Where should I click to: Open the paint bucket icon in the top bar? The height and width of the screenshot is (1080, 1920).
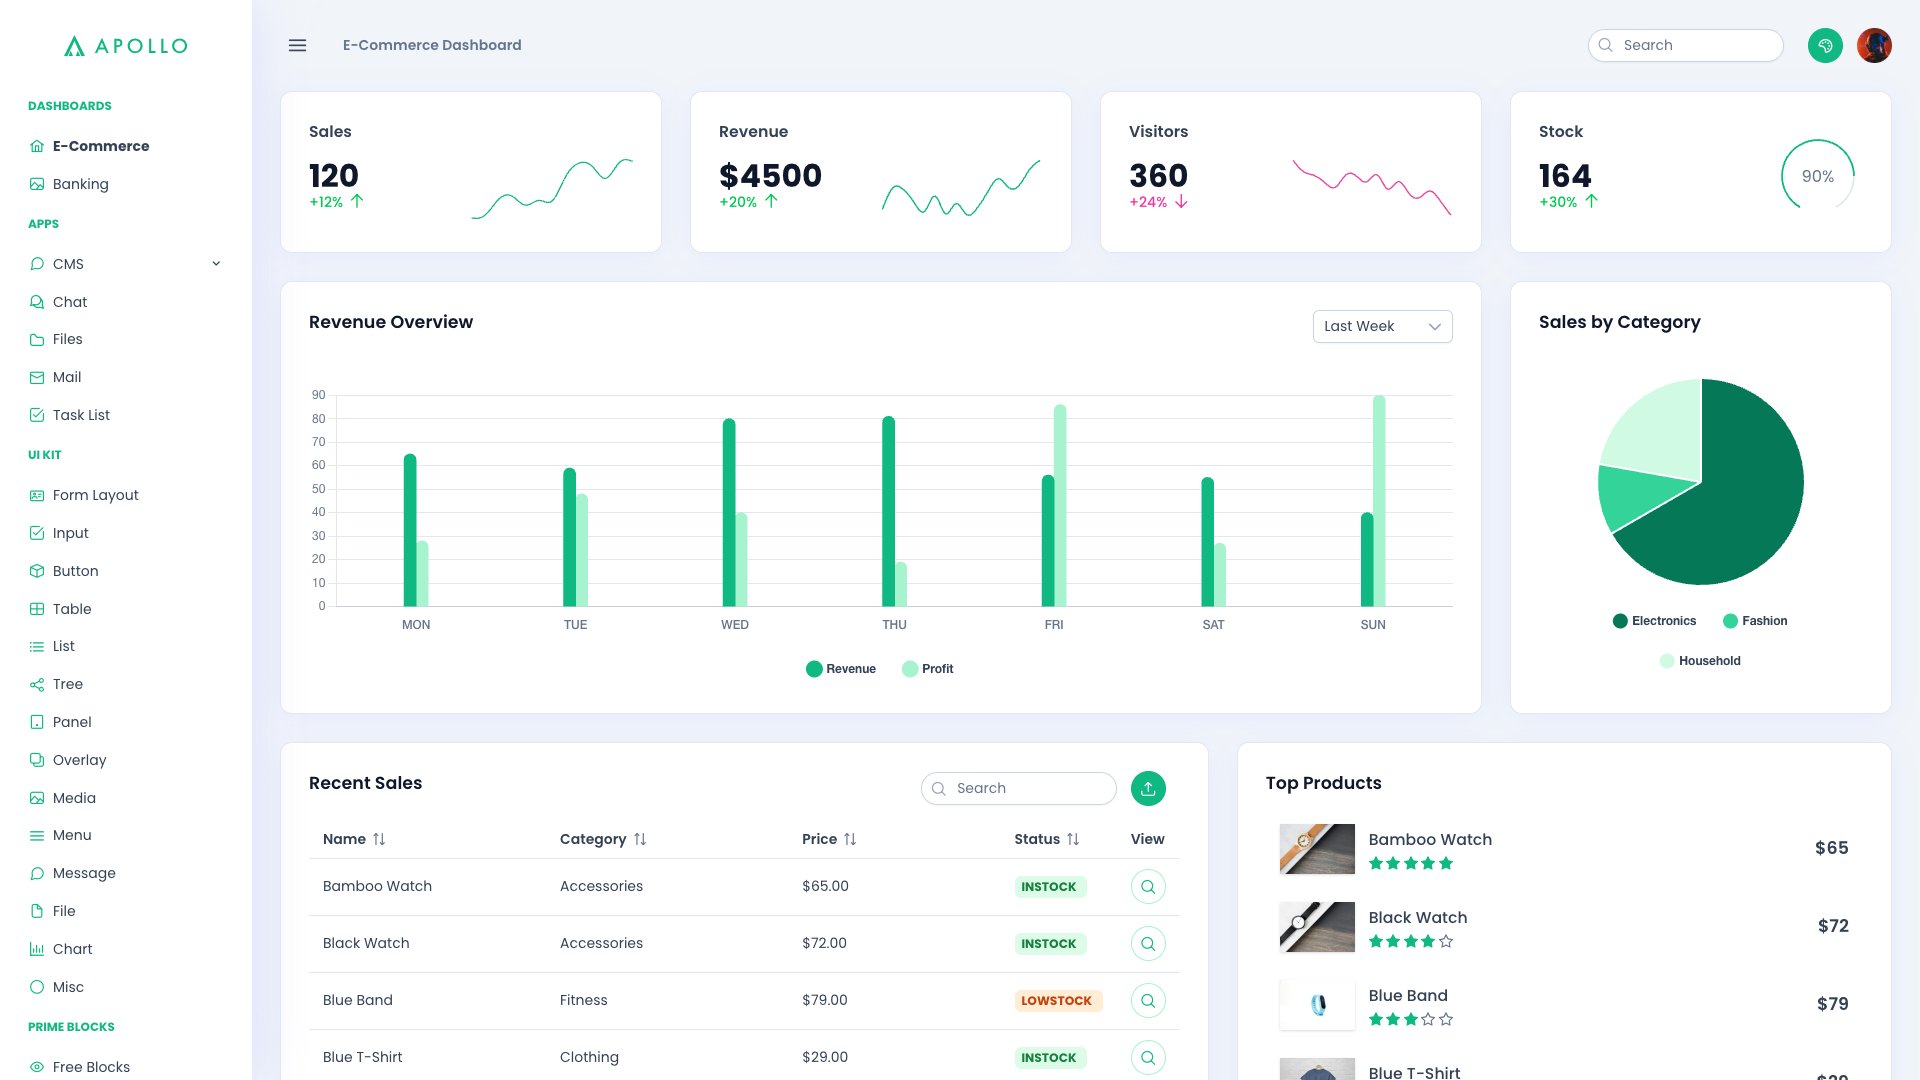[x=1825, y=45]
